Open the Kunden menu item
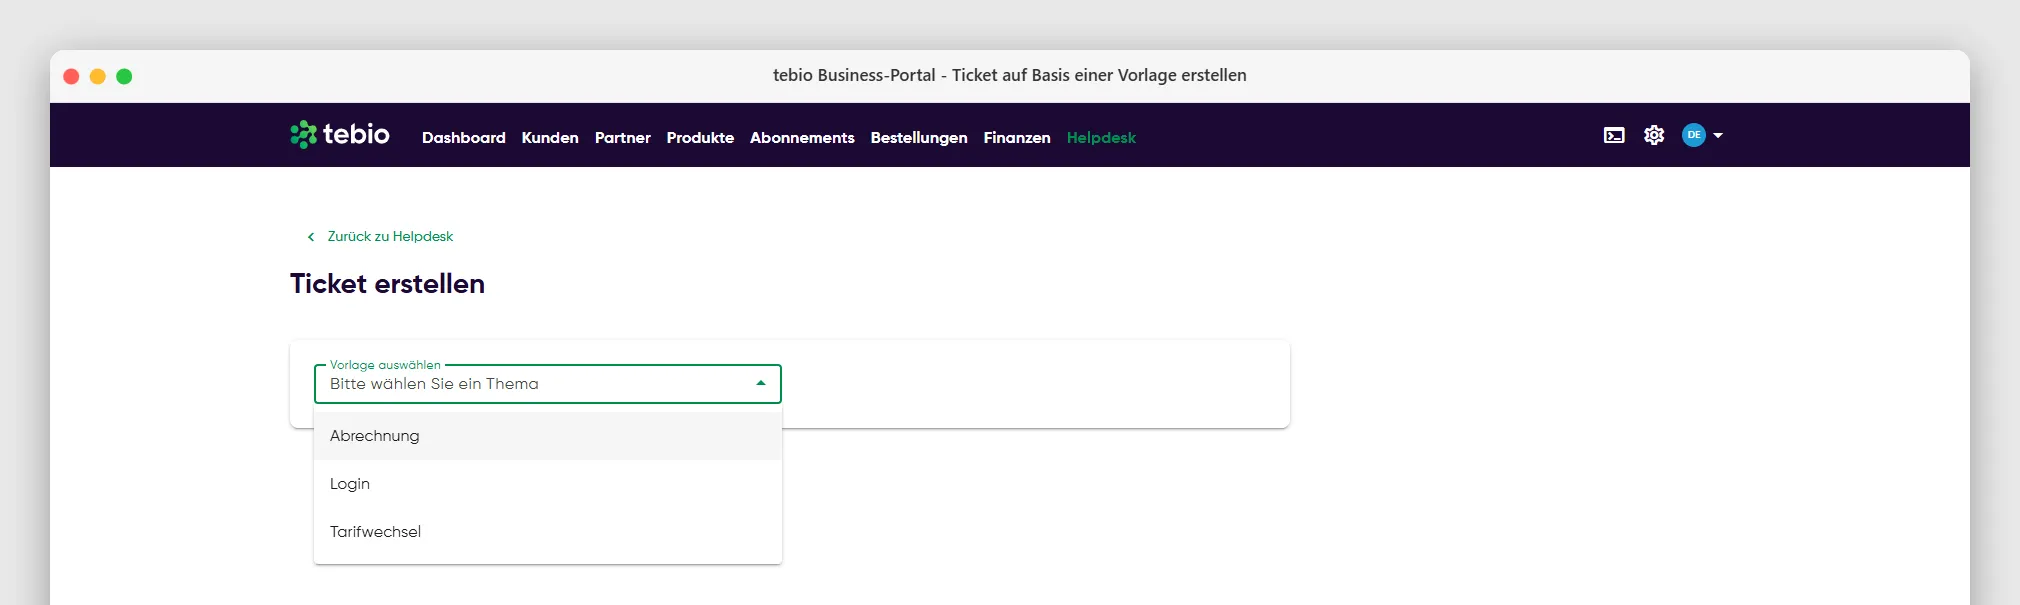The image size is (2020, 605). pyautogui.click(x=550, y=138)
